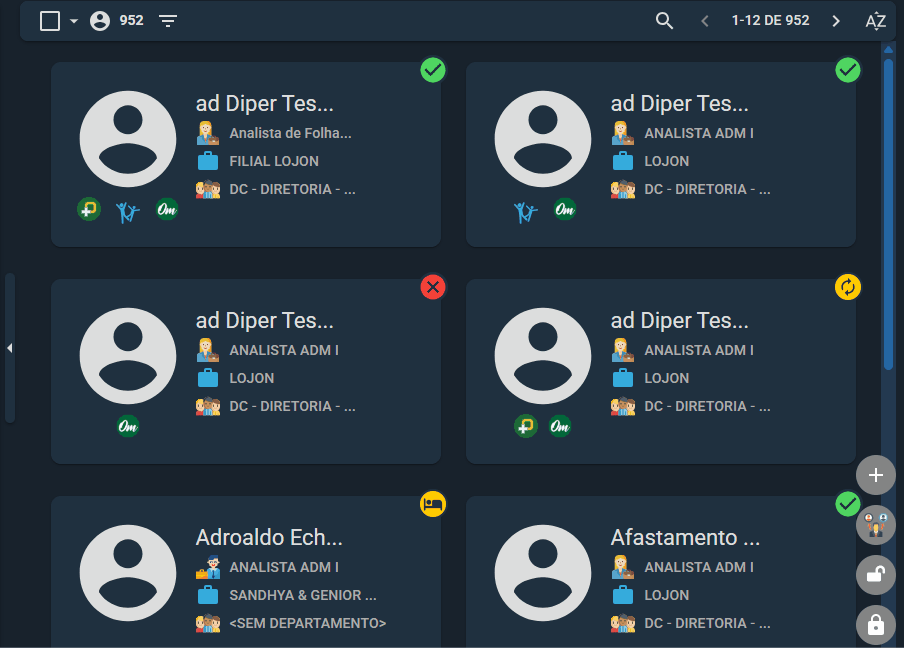Screen dimensions: 904x648
Task: Open the filter list icon
Action: (168, 21)
